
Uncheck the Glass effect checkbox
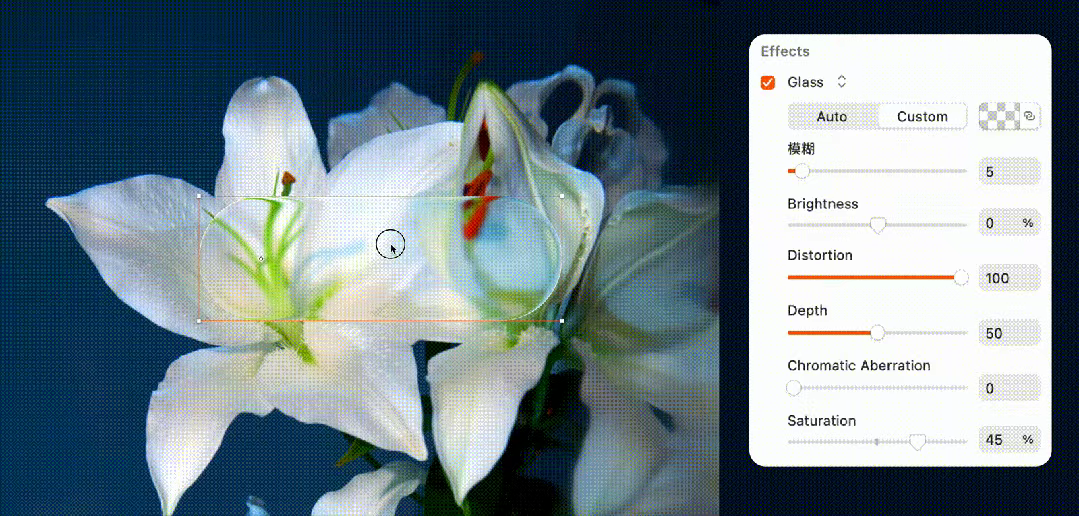[x=768, y=82]
